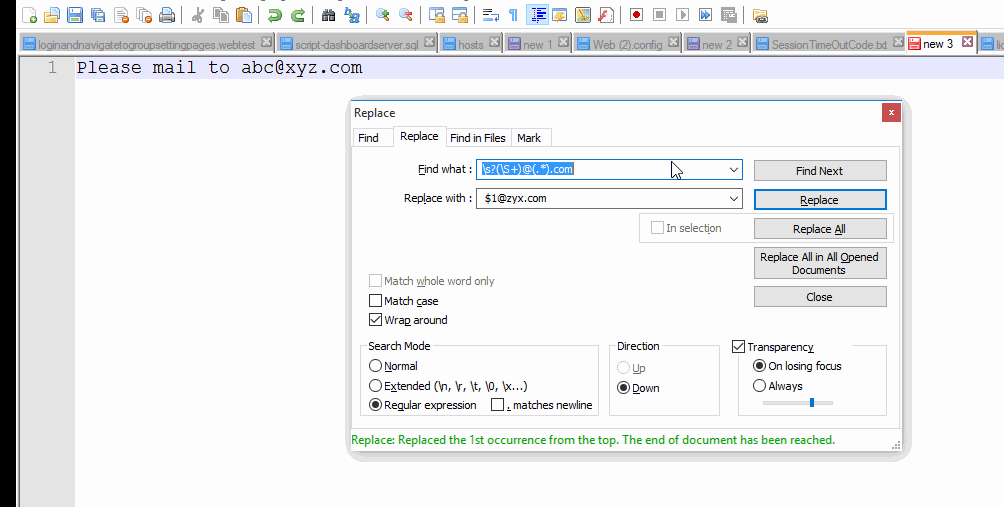Screen dimensions: 1004x507
Task: Click the Copy toolbar icon
Action: pyautogui.click(x=220, y=15)
